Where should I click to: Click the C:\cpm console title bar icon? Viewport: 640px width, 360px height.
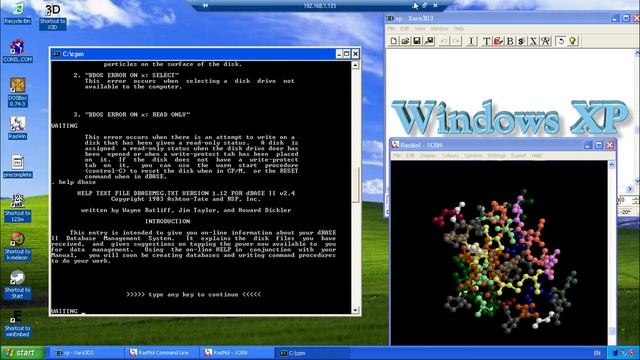tap(56, 54)
